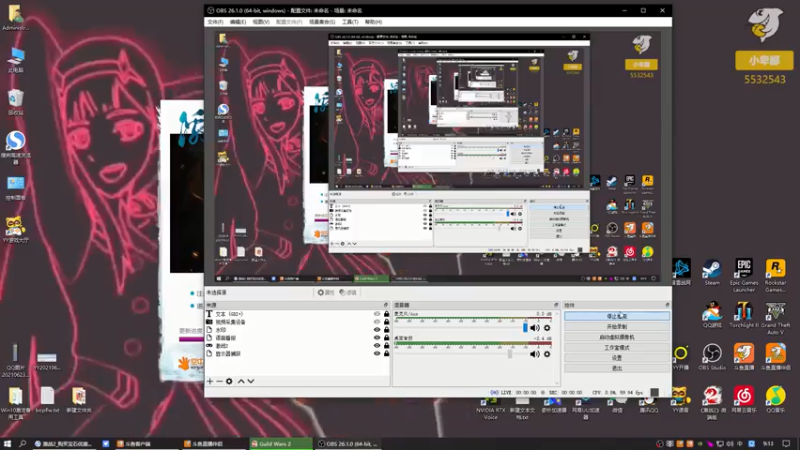Click the 开始录制 start recording button
The image size is (800, 450).
(617, 327)
